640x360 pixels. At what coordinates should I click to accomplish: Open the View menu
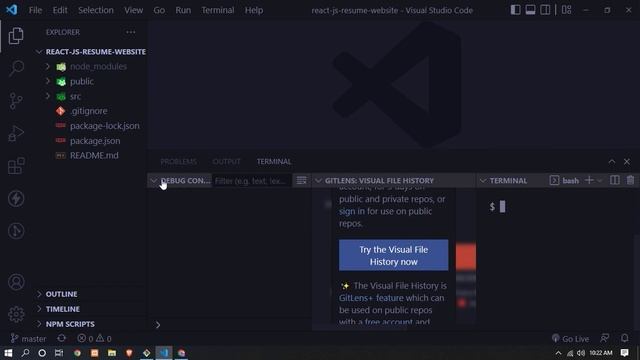(x=133, y=10)
